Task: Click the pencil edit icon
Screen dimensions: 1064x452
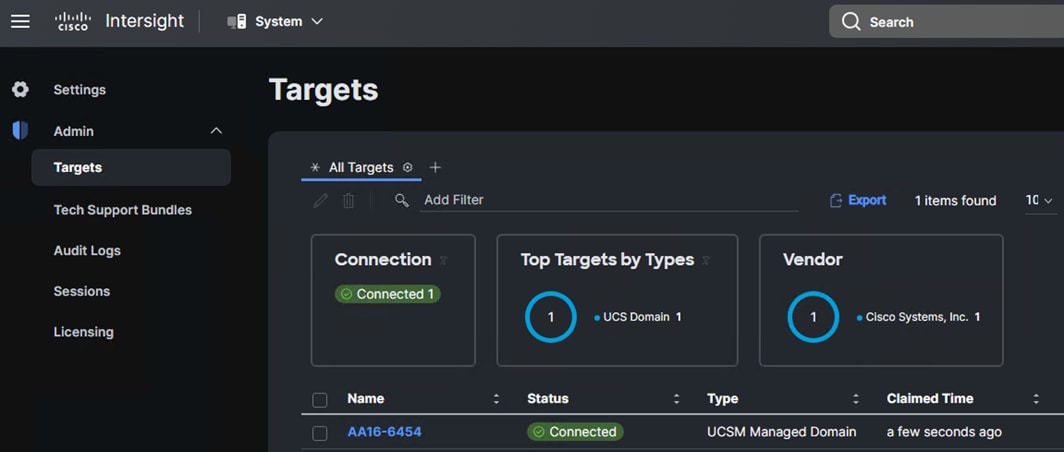Action: [x=320, y=200]
